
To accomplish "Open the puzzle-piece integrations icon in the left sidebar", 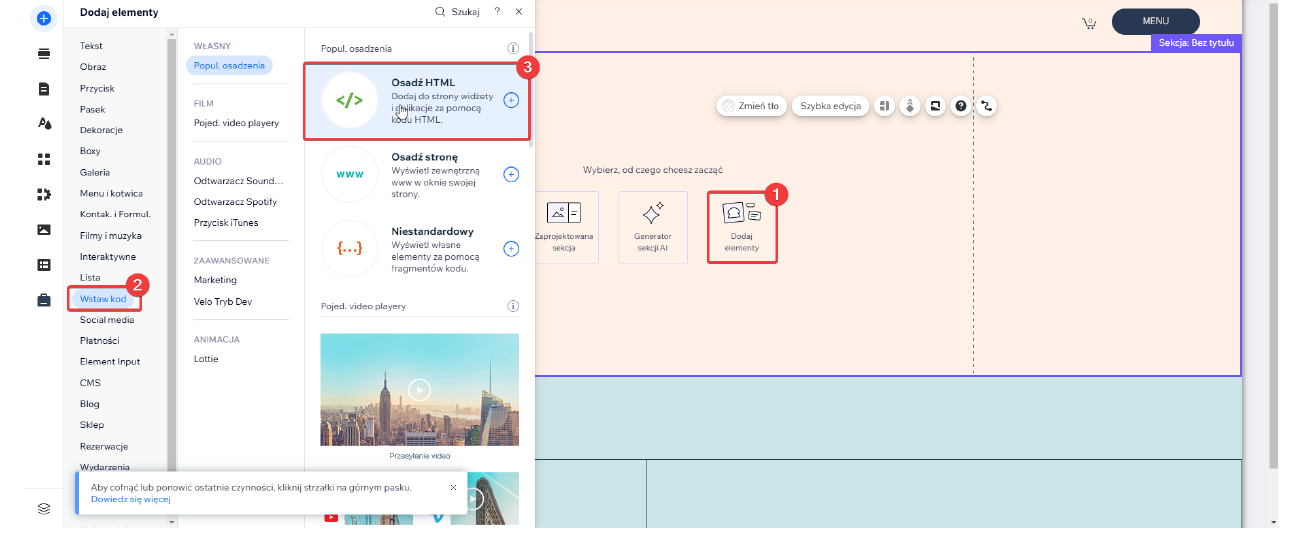I will [43, 194].
